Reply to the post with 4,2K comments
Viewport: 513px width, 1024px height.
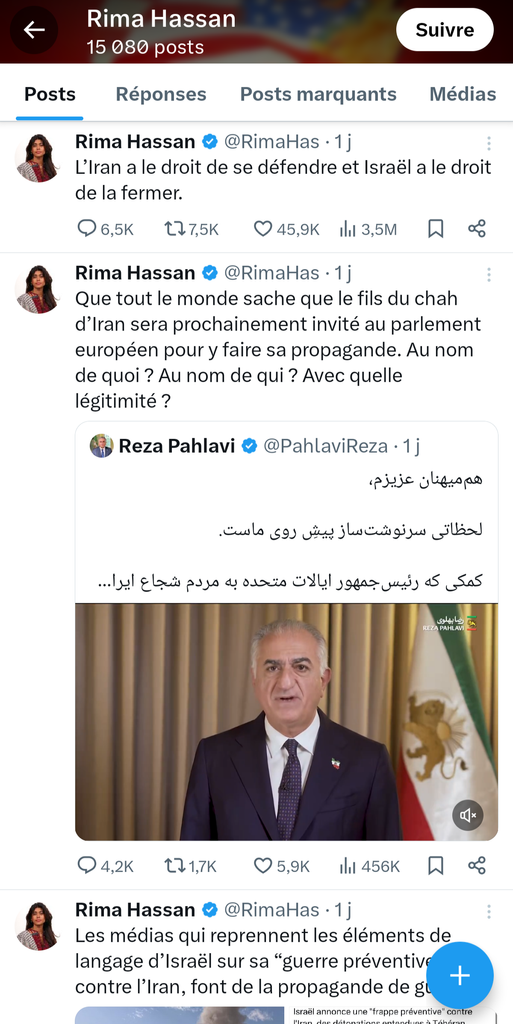point(105,866)
